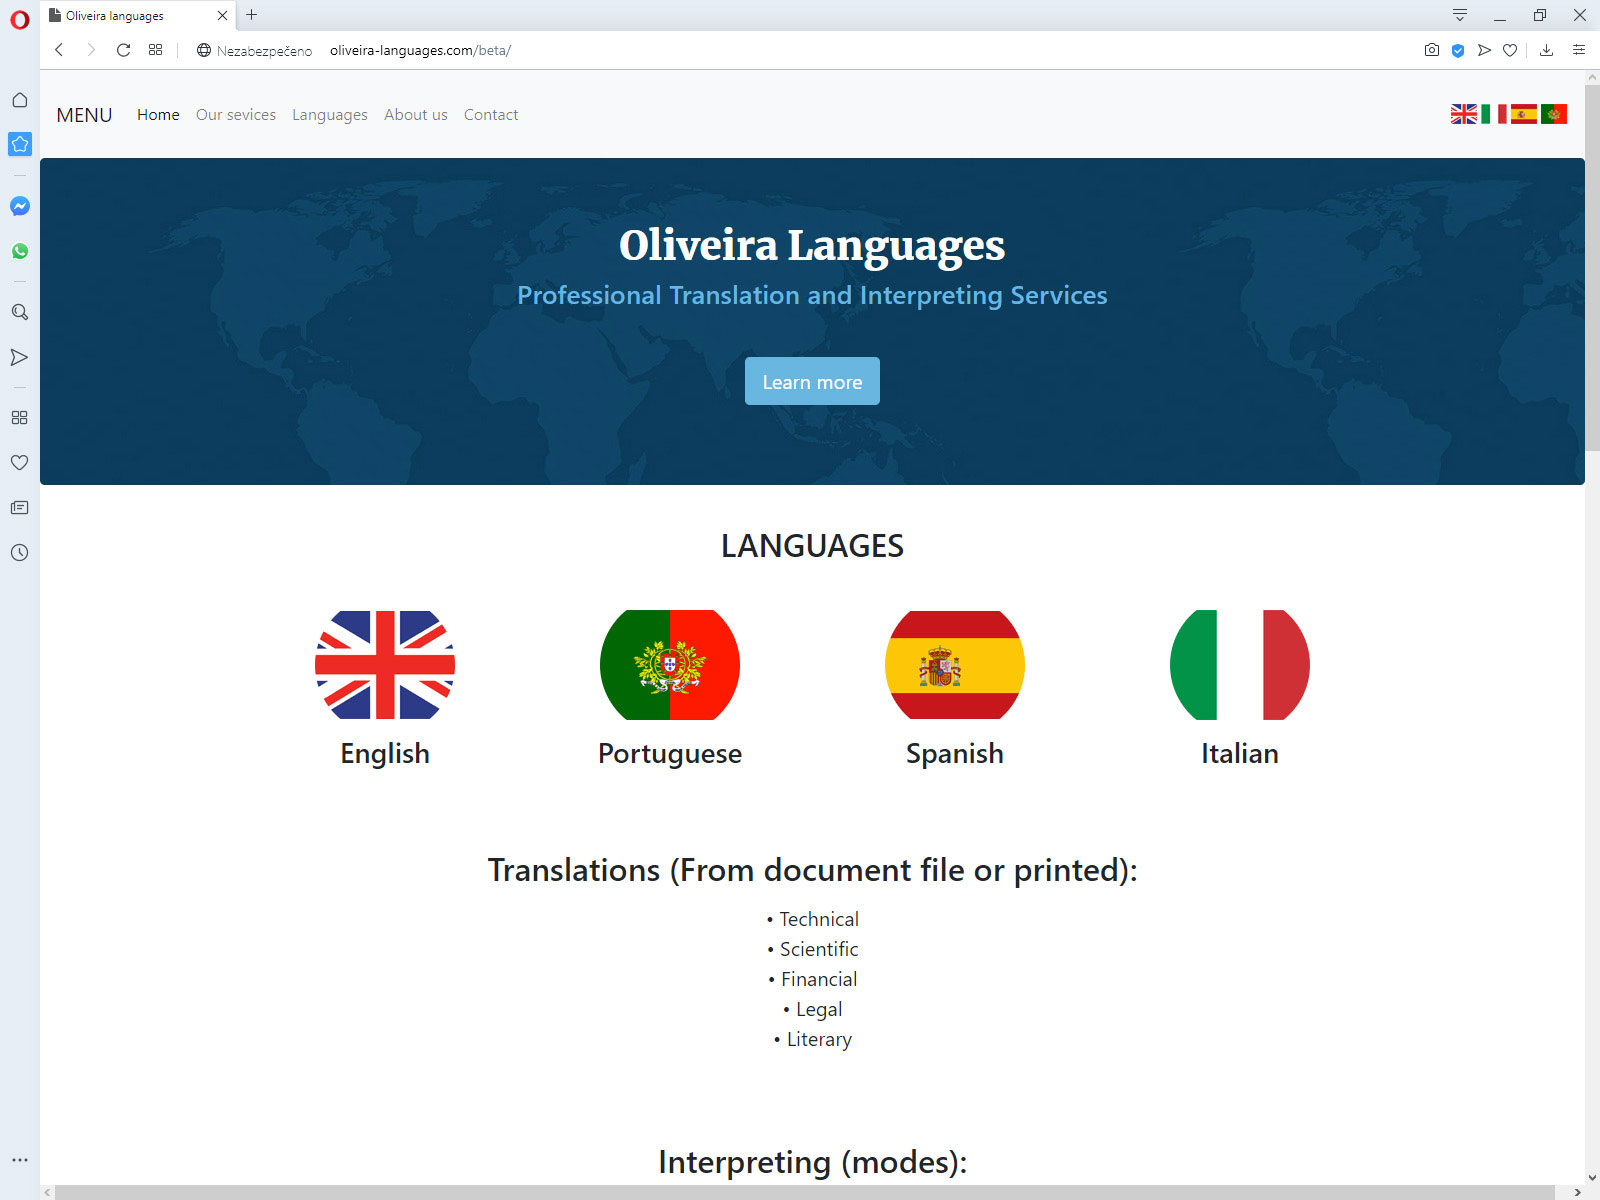Viewport: 1600px width, 1200px height.
Task: Open the Aria/bookmarks star icon in sidebar
Action: point(20,144)
